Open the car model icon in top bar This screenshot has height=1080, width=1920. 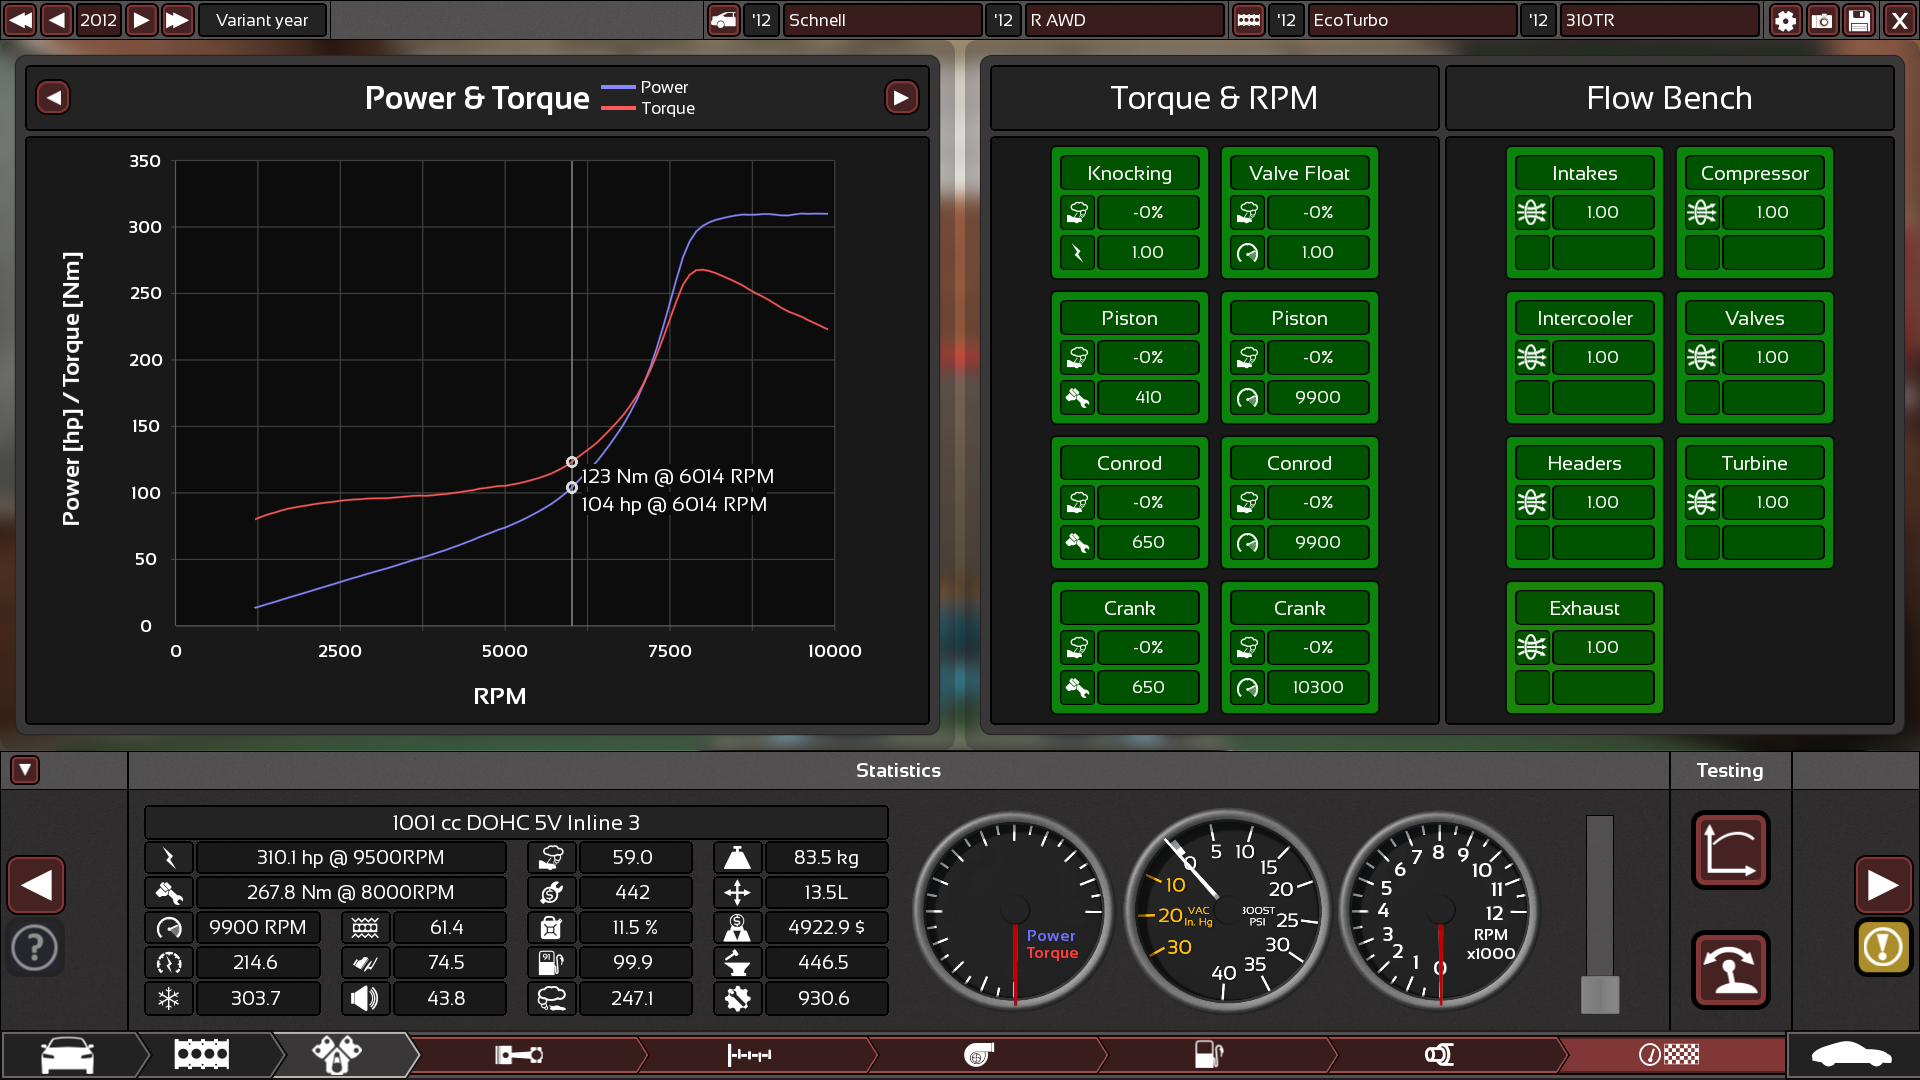[x=723, y=20]
